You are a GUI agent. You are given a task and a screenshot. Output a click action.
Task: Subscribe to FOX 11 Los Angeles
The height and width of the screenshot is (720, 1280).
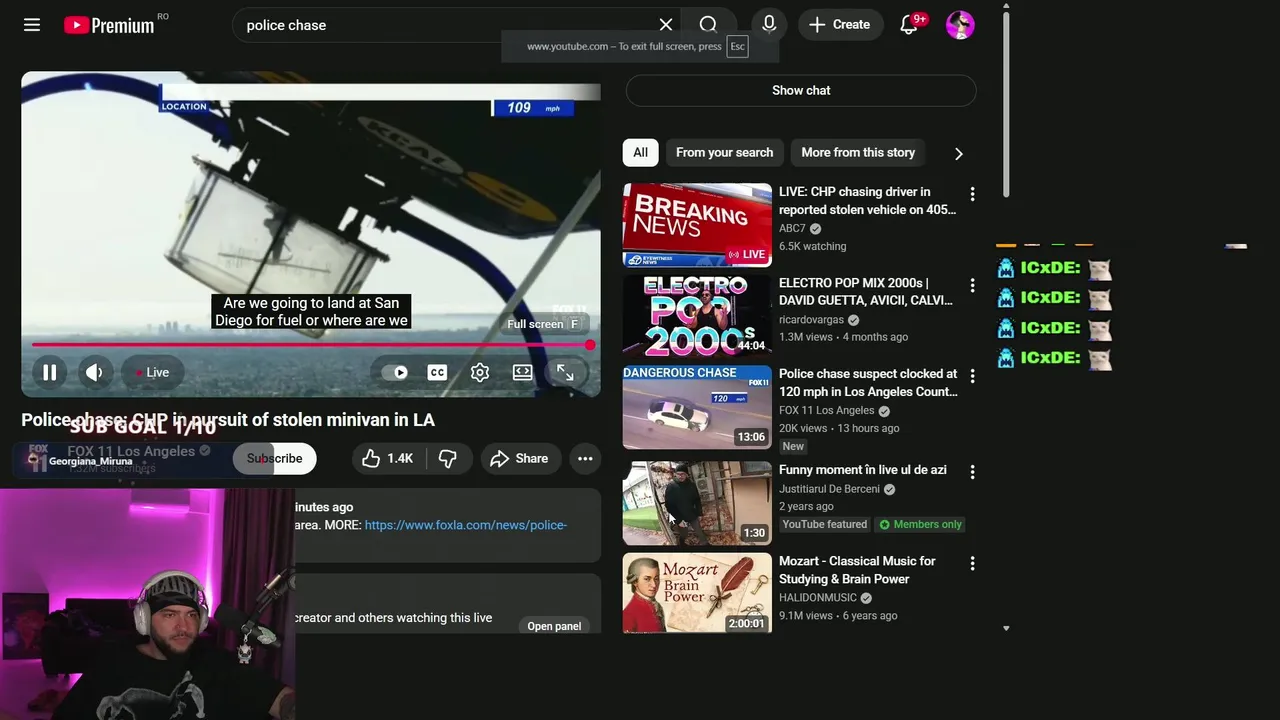coord(274,458)
